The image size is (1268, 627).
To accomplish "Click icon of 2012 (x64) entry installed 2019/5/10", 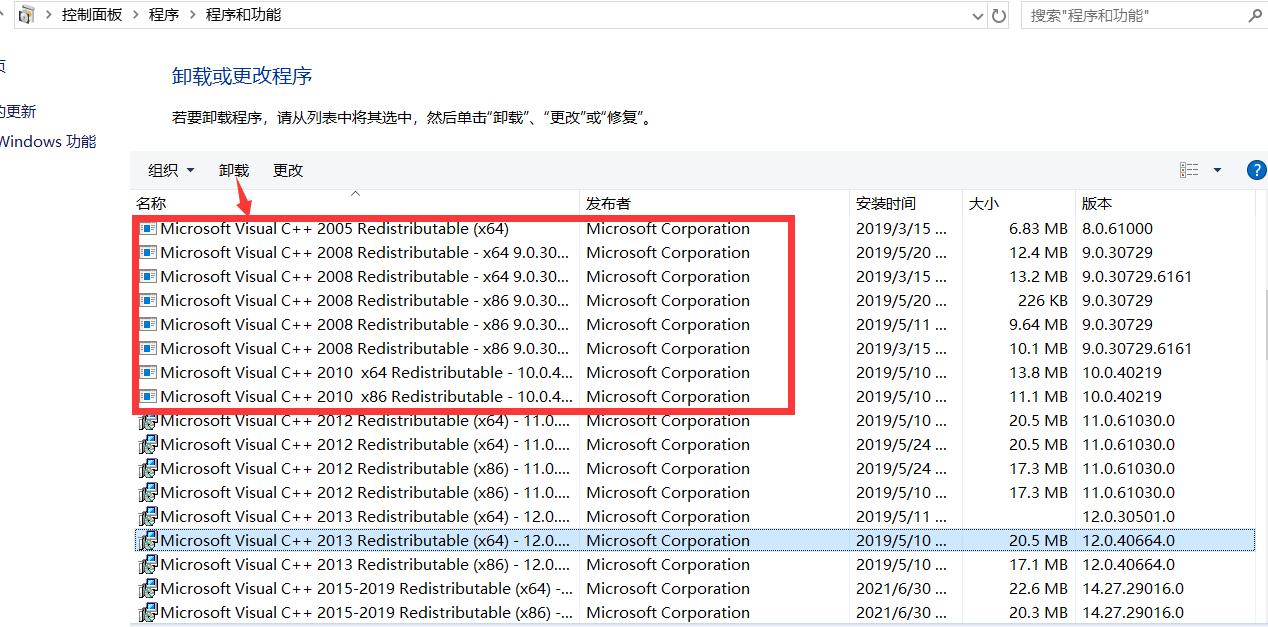I will pyautogui.click(x=148, y=421).
